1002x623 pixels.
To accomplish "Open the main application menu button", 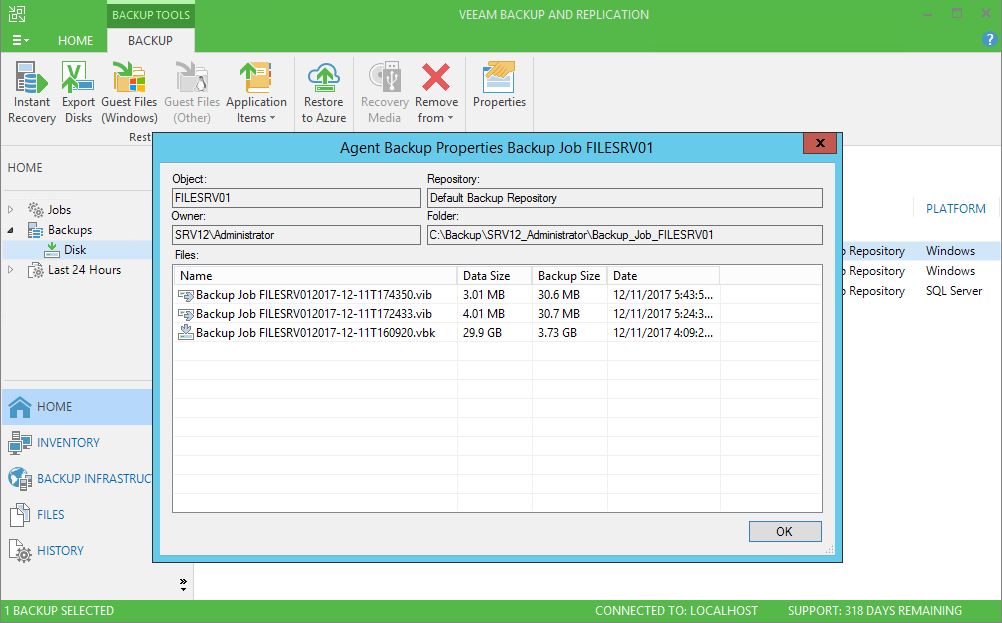I will click(20, 40).
